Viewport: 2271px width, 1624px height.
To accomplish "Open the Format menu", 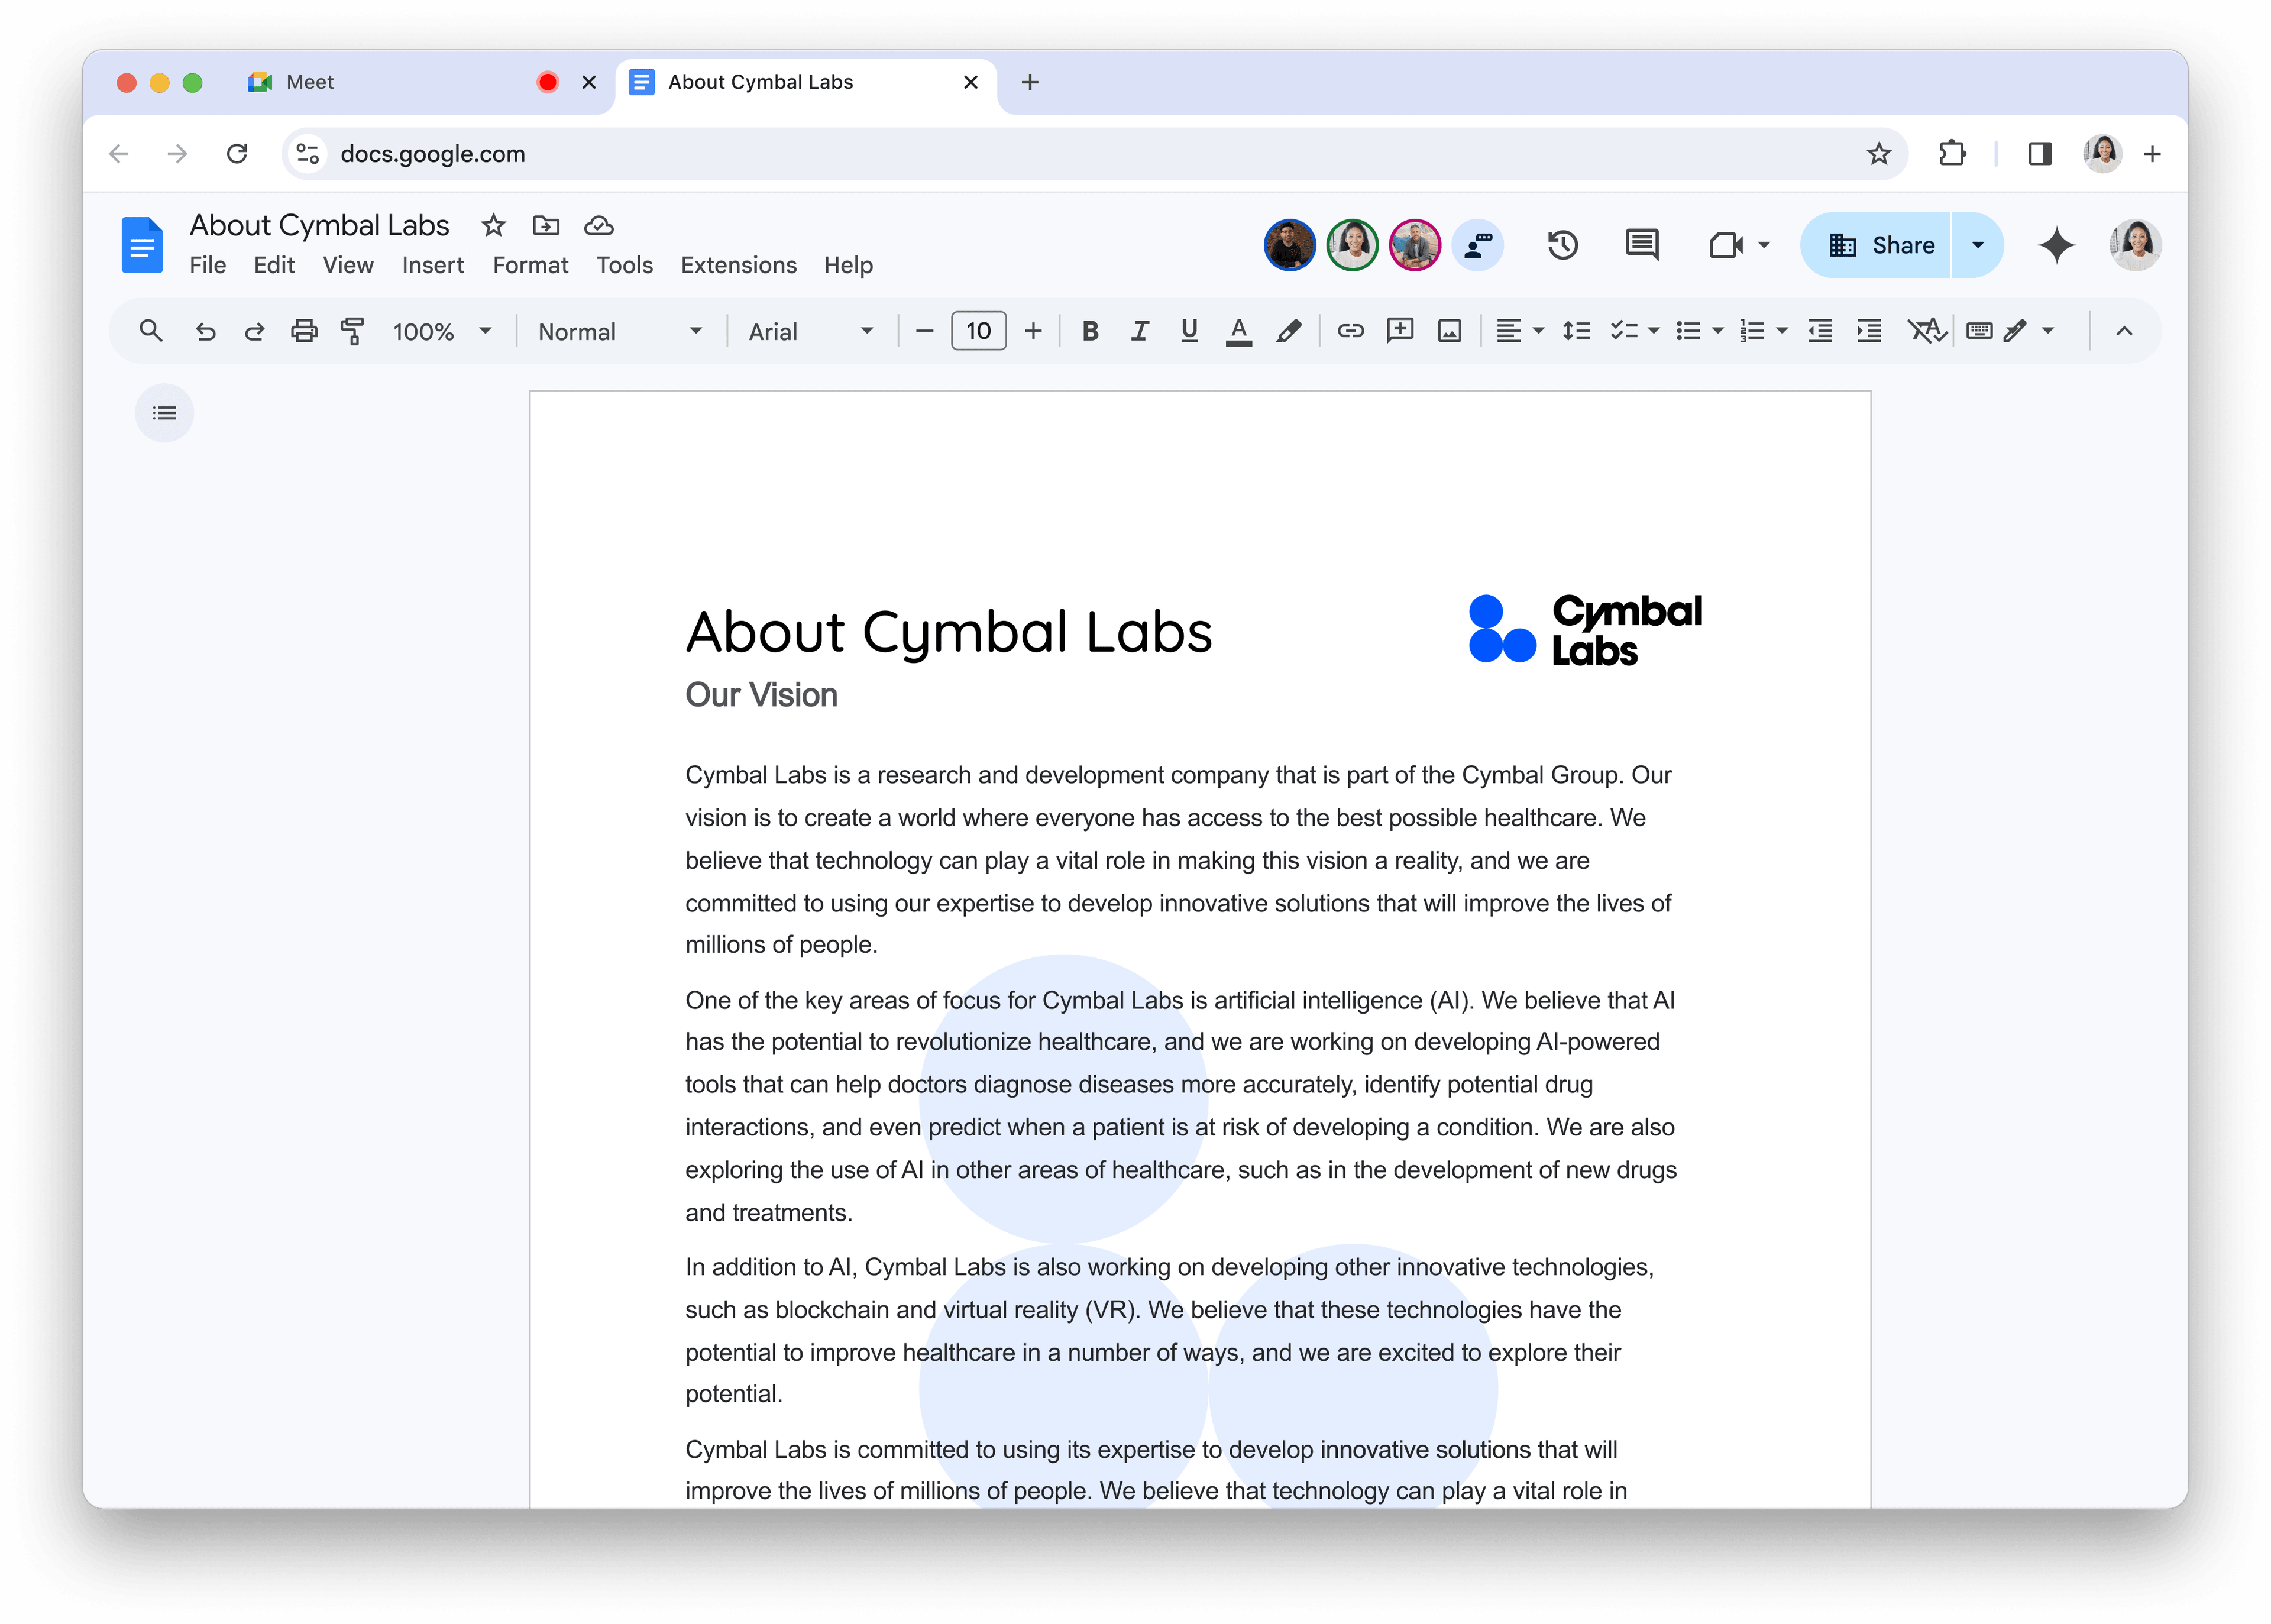I will coord(530,265).
